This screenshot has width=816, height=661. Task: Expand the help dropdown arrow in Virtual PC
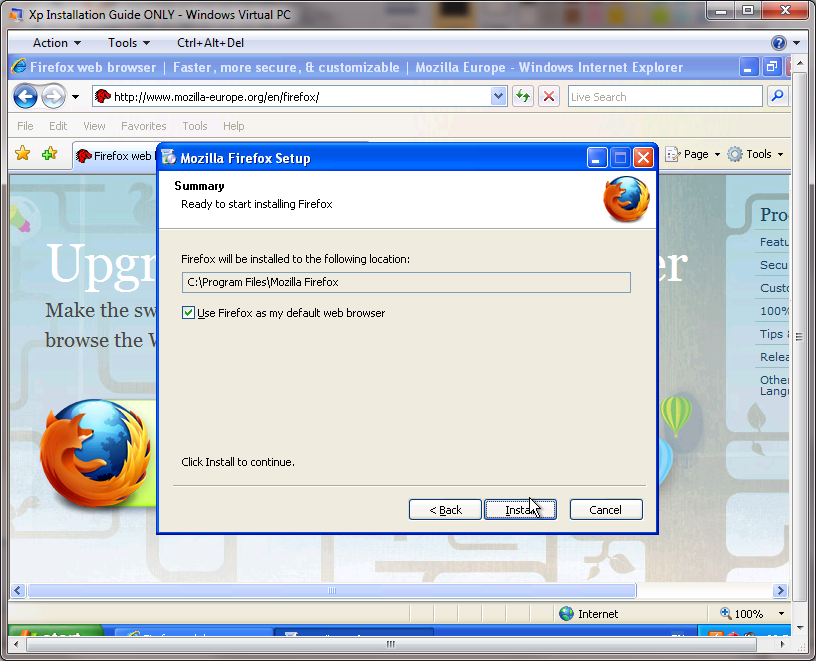(797, 43)
